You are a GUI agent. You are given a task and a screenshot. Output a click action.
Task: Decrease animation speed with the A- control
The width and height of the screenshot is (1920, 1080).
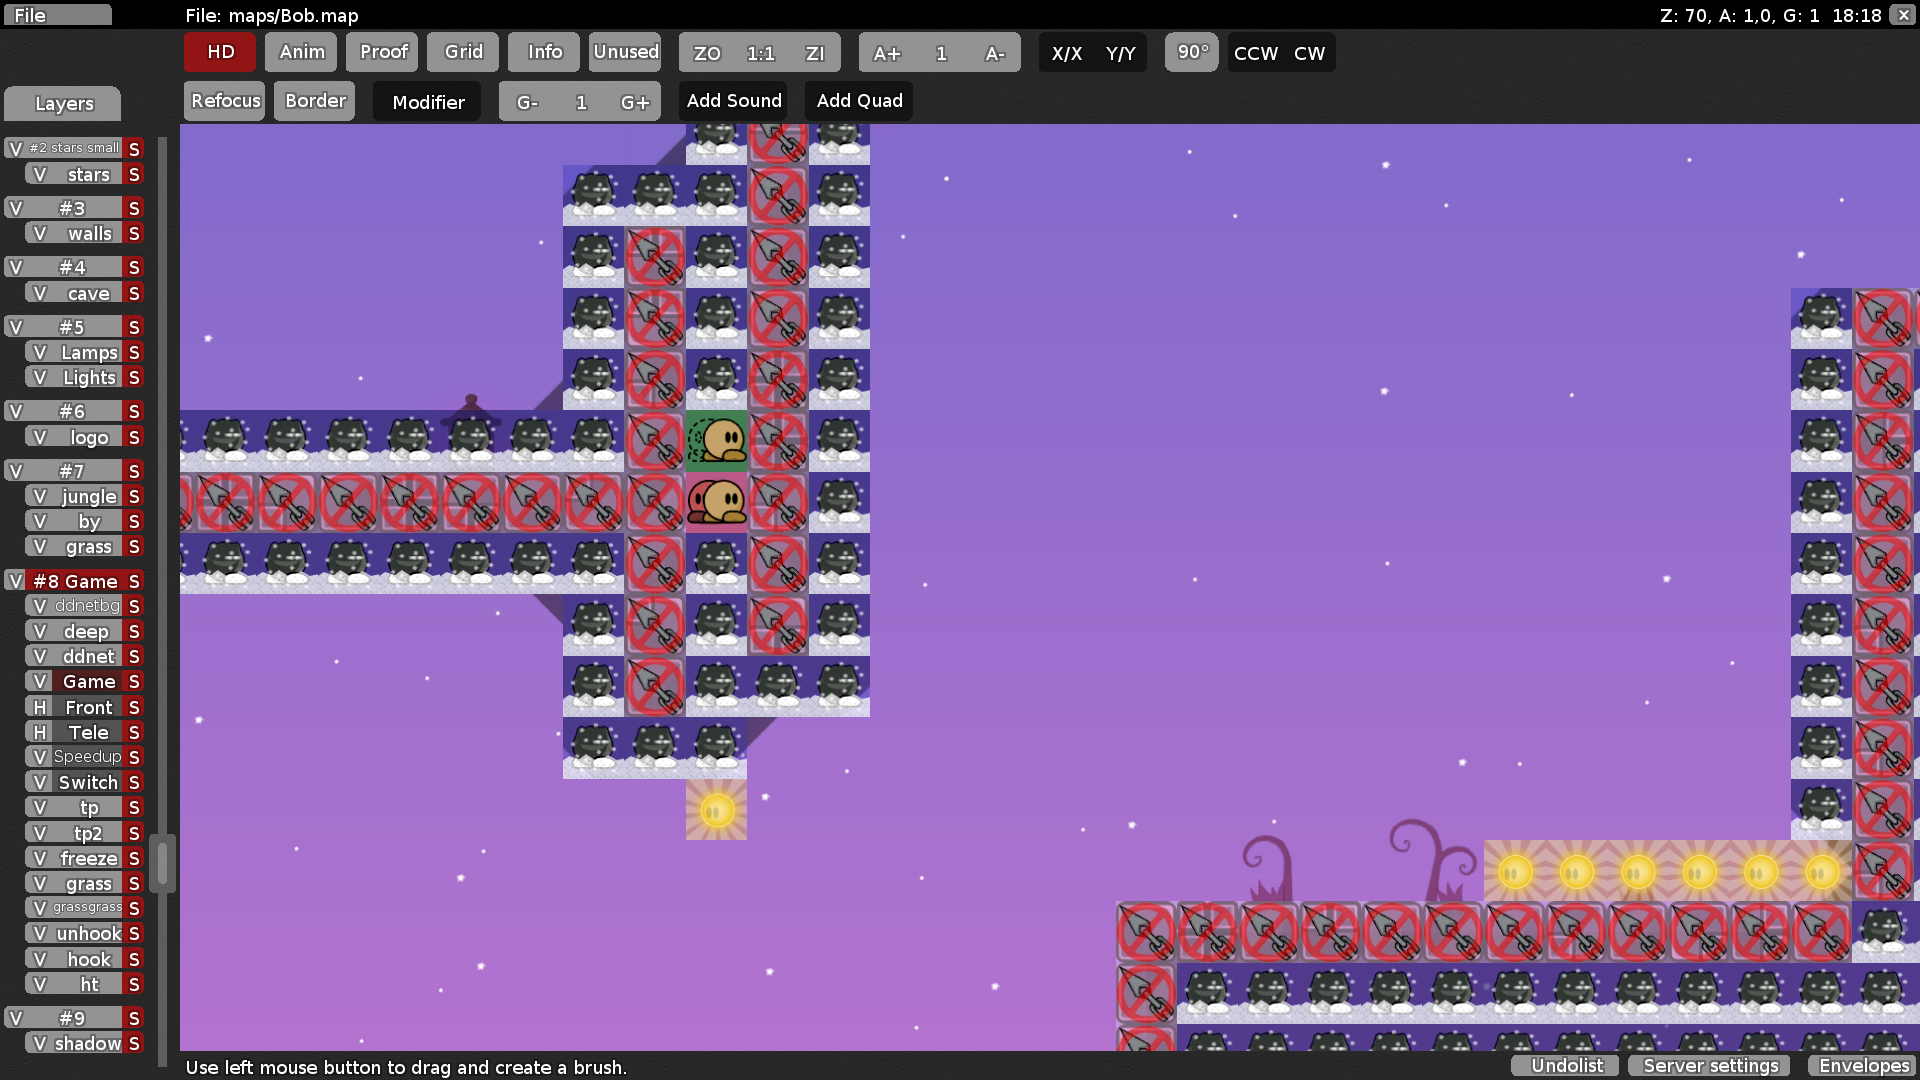pos(996,53)
